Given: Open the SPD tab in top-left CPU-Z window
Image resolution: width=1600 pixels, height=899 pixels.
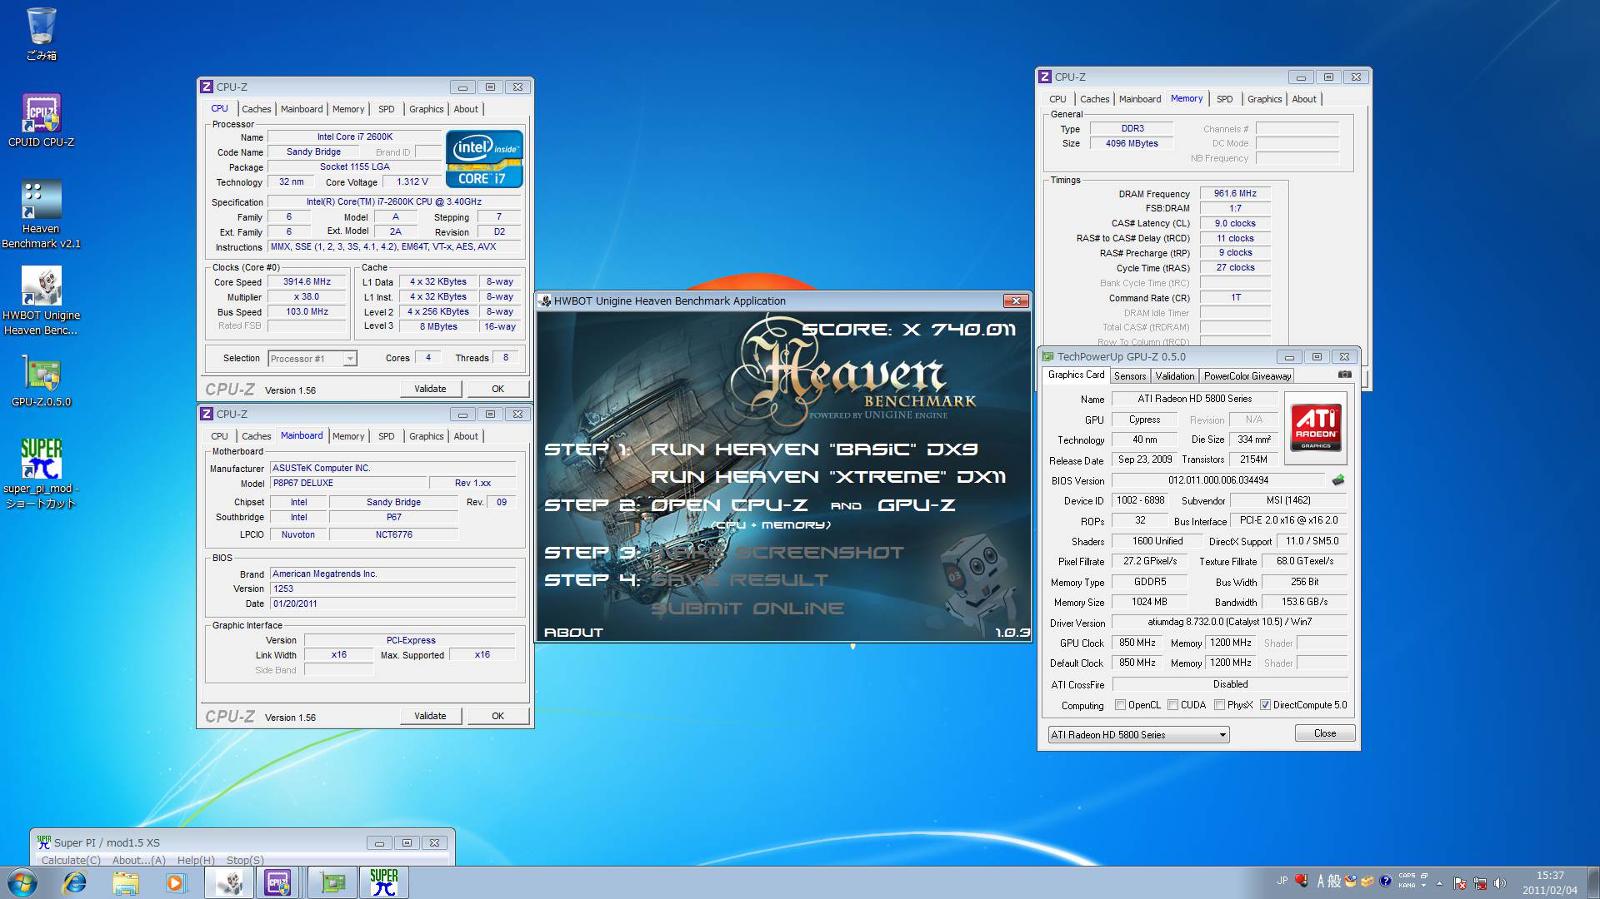Looking at the screenshot, I should (x=386, y=109).
